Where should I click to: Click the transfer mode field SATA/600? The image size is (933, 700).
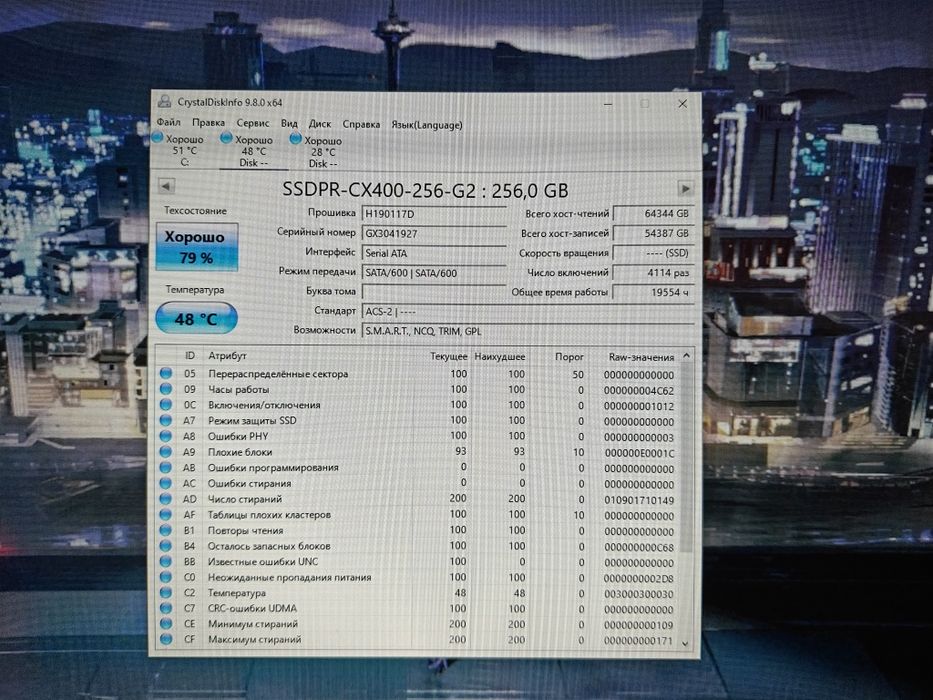point(433,273)
